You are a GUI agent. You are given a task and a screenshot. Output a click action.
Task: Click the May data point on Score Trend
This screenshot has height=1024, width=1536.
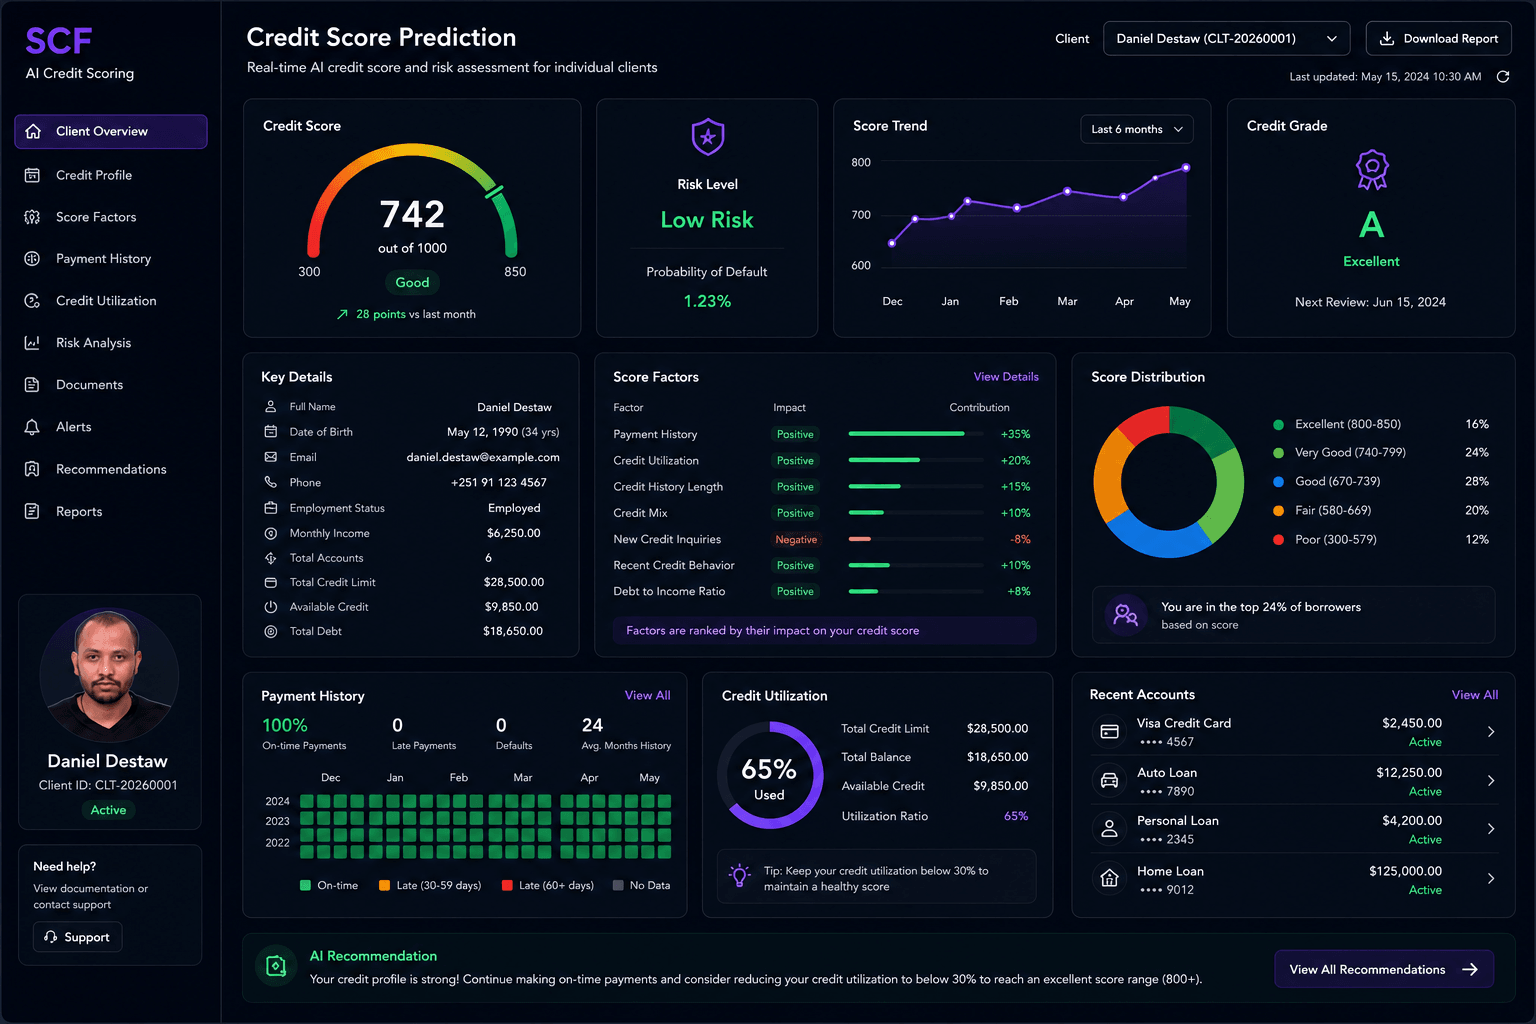[x=1186, y=168]
